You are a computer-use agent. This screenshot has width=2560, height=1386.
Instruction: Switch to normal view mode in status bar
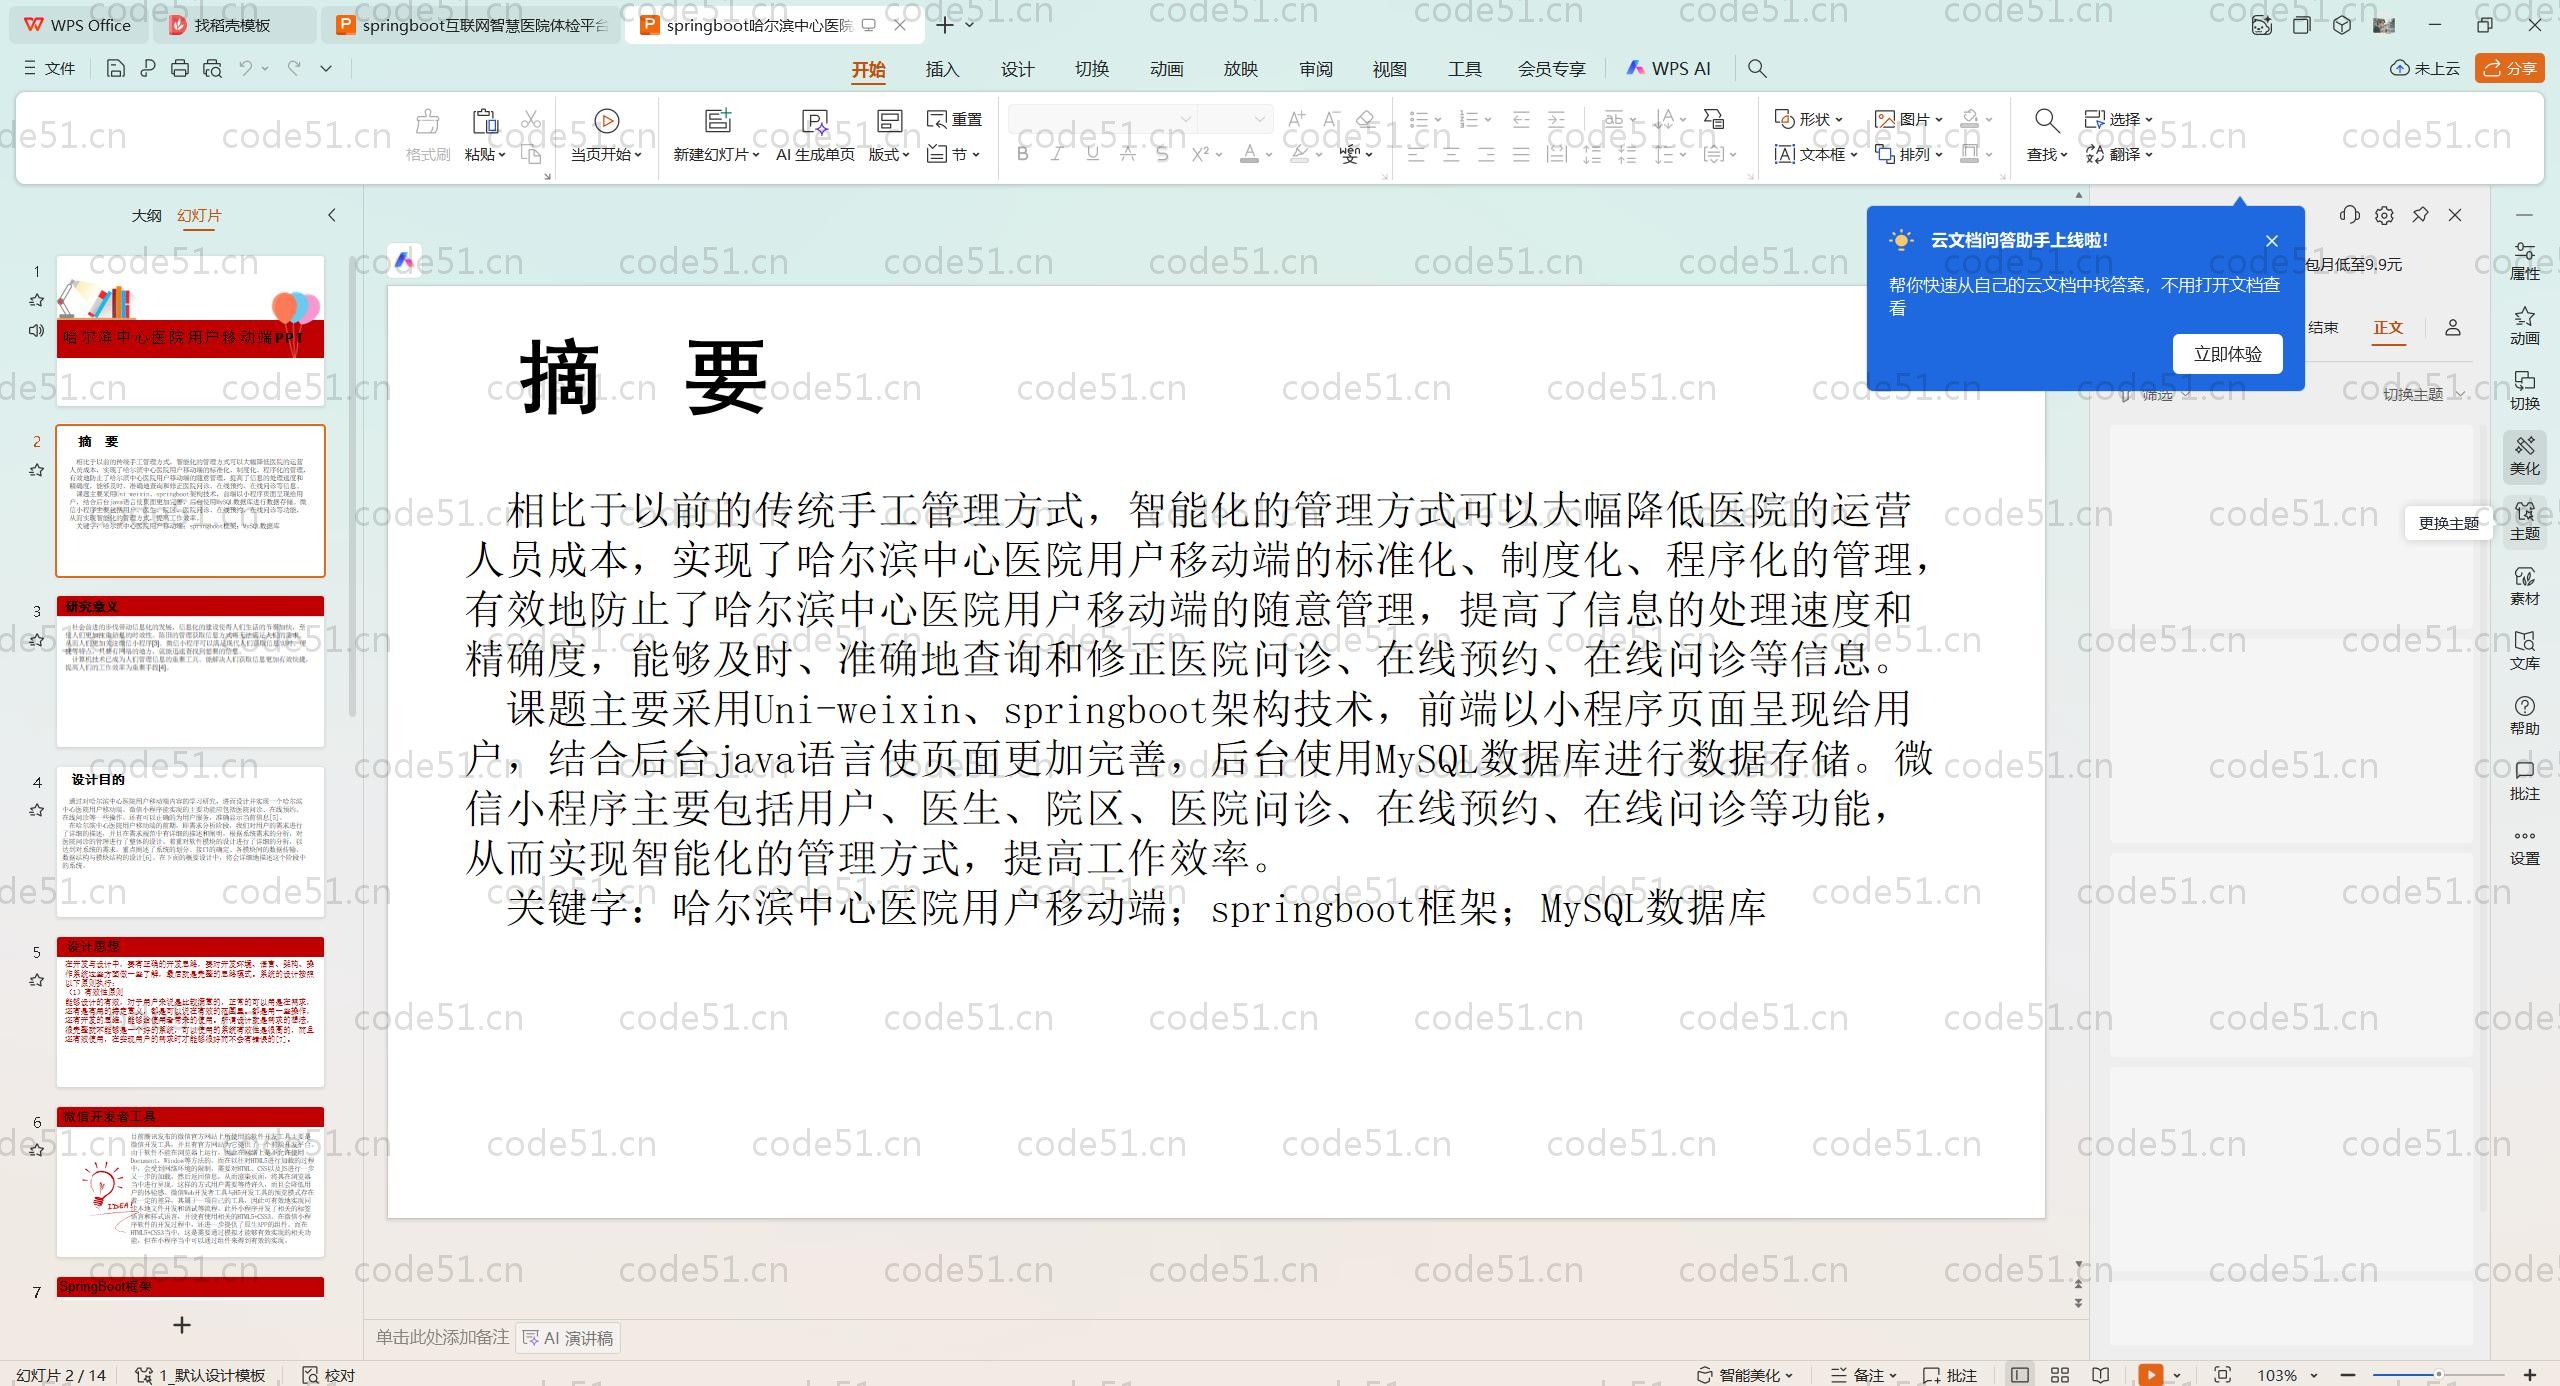(x=2020, y=1375)
